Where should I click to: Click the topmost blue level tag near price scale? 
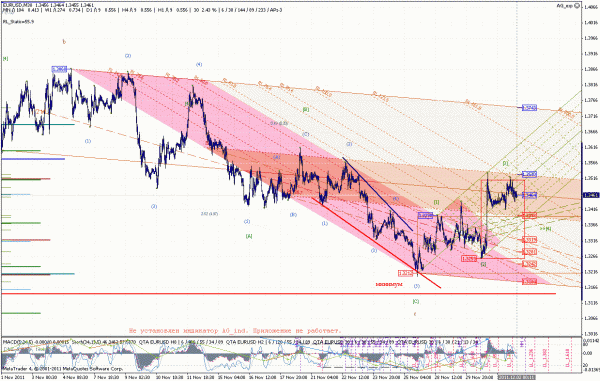[x=529, y=108]
